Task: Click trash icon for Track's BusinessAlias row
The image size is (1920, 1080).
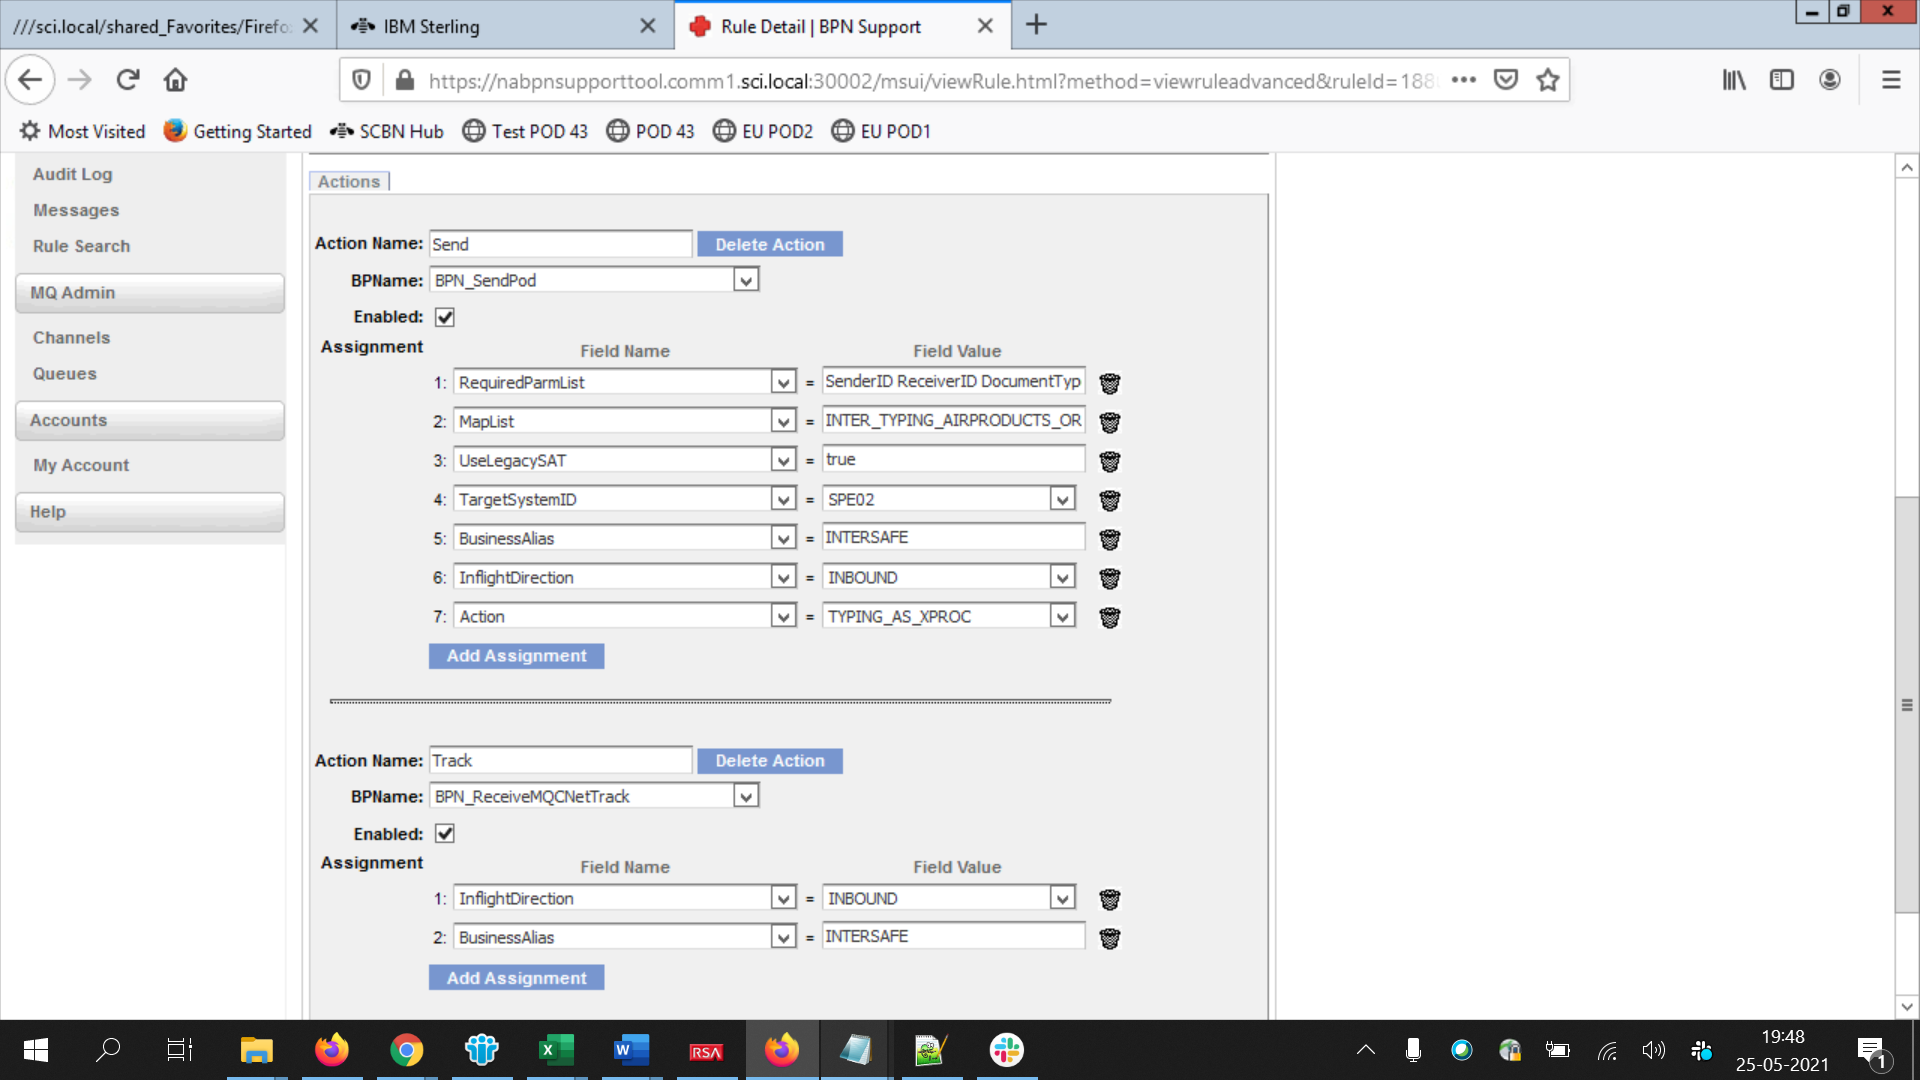Action: (1109, 938)
